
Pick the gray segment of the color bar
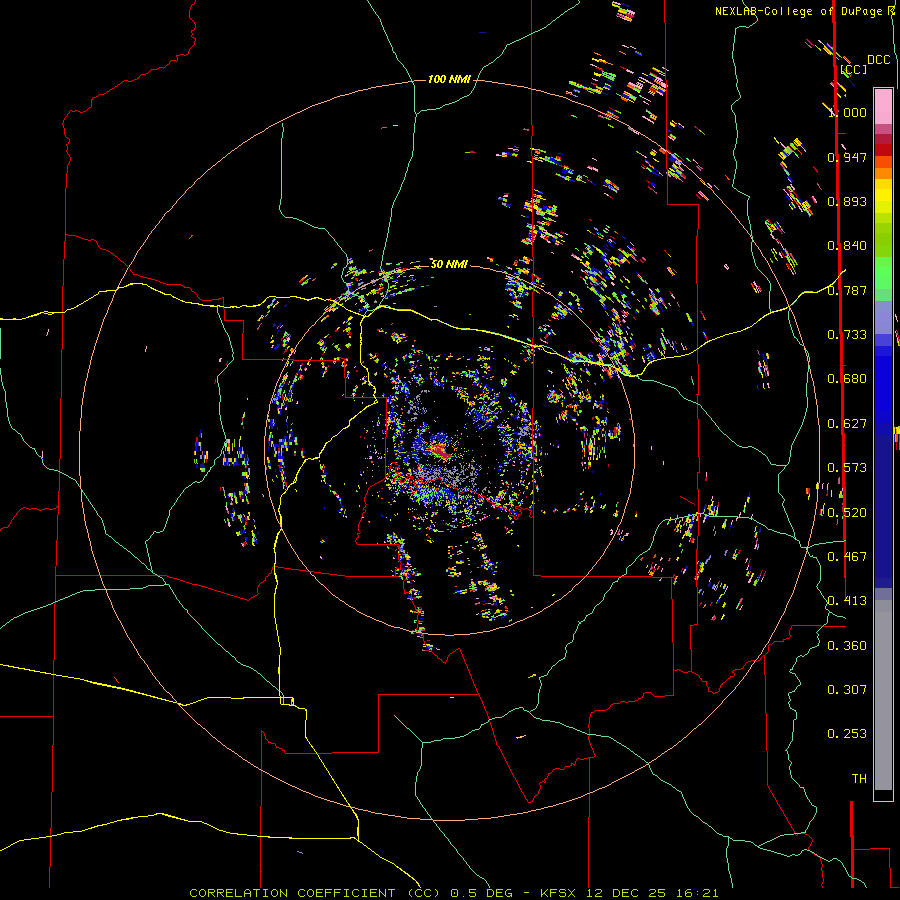tap(883, 695)
